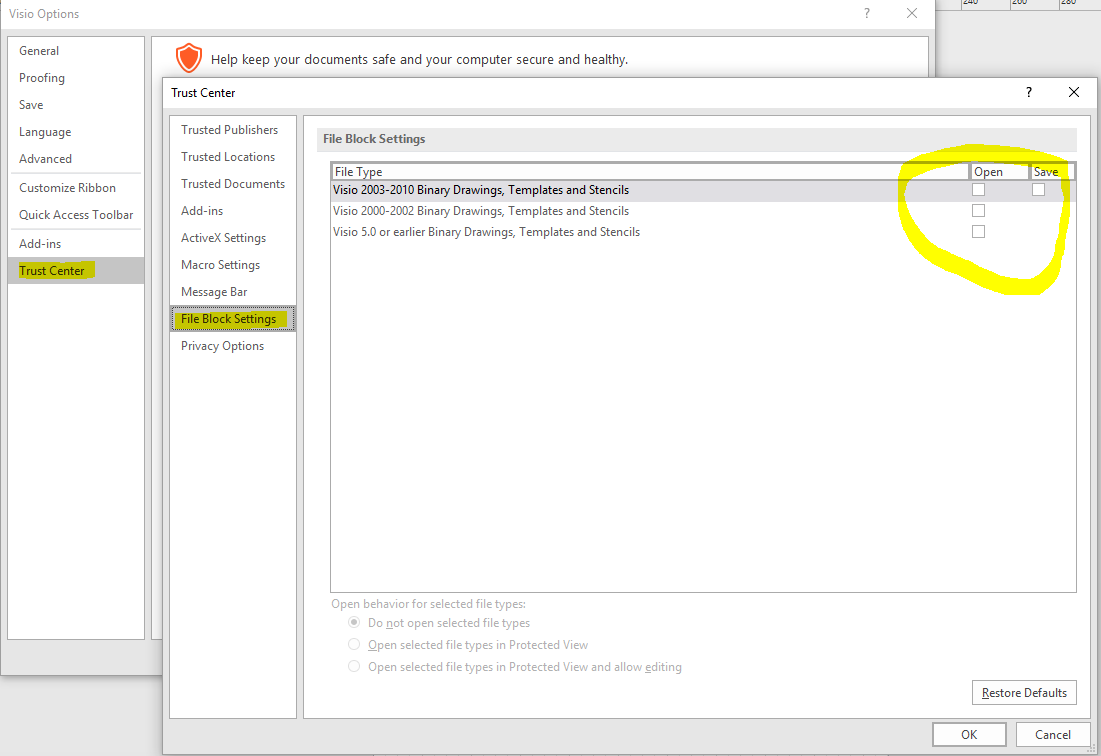Go to Advanced in Visio Options
The width and height of the screenshot is (1101, 756).
point(76,159)
